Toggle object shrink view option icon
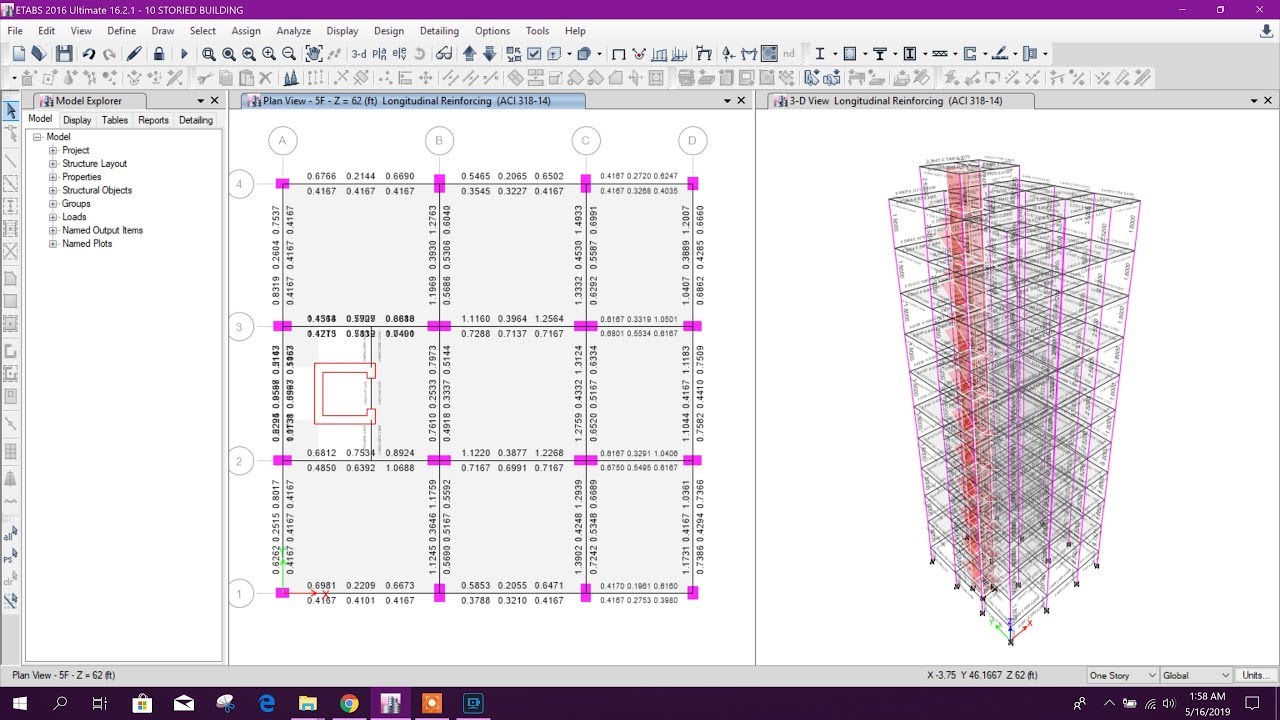The width and height of the screenshot is (1280, 720). pyautogui.click(x=514, y=54)
